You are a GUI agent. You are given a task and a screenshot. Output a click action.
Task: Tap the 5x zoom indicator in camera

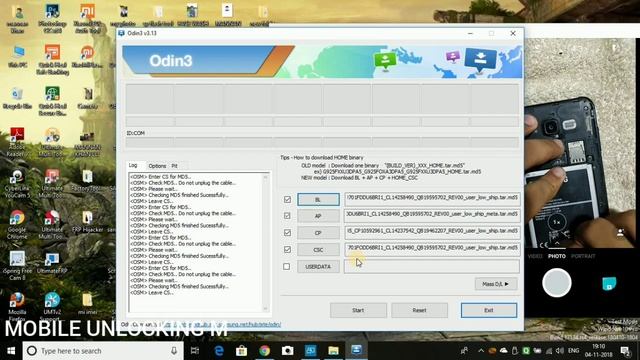[557, 222]
